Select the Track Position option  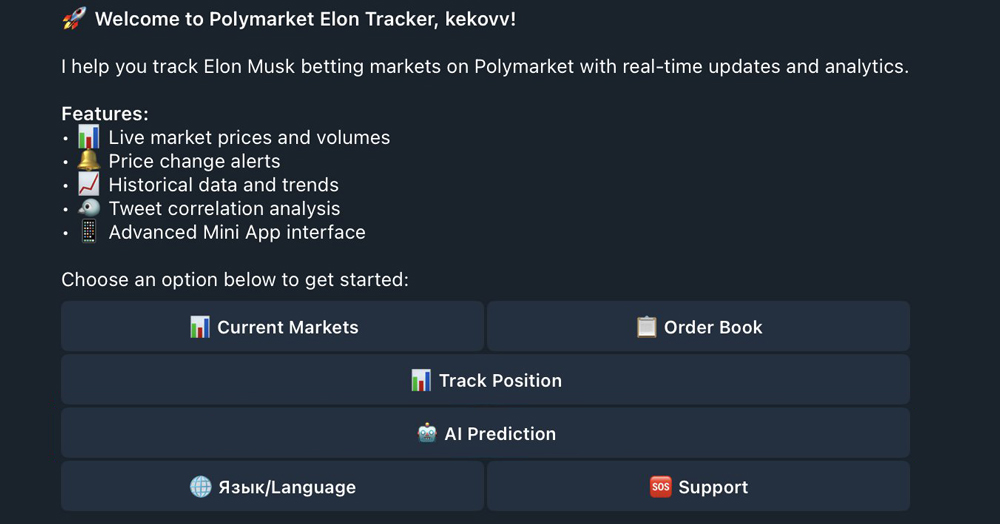485,380
